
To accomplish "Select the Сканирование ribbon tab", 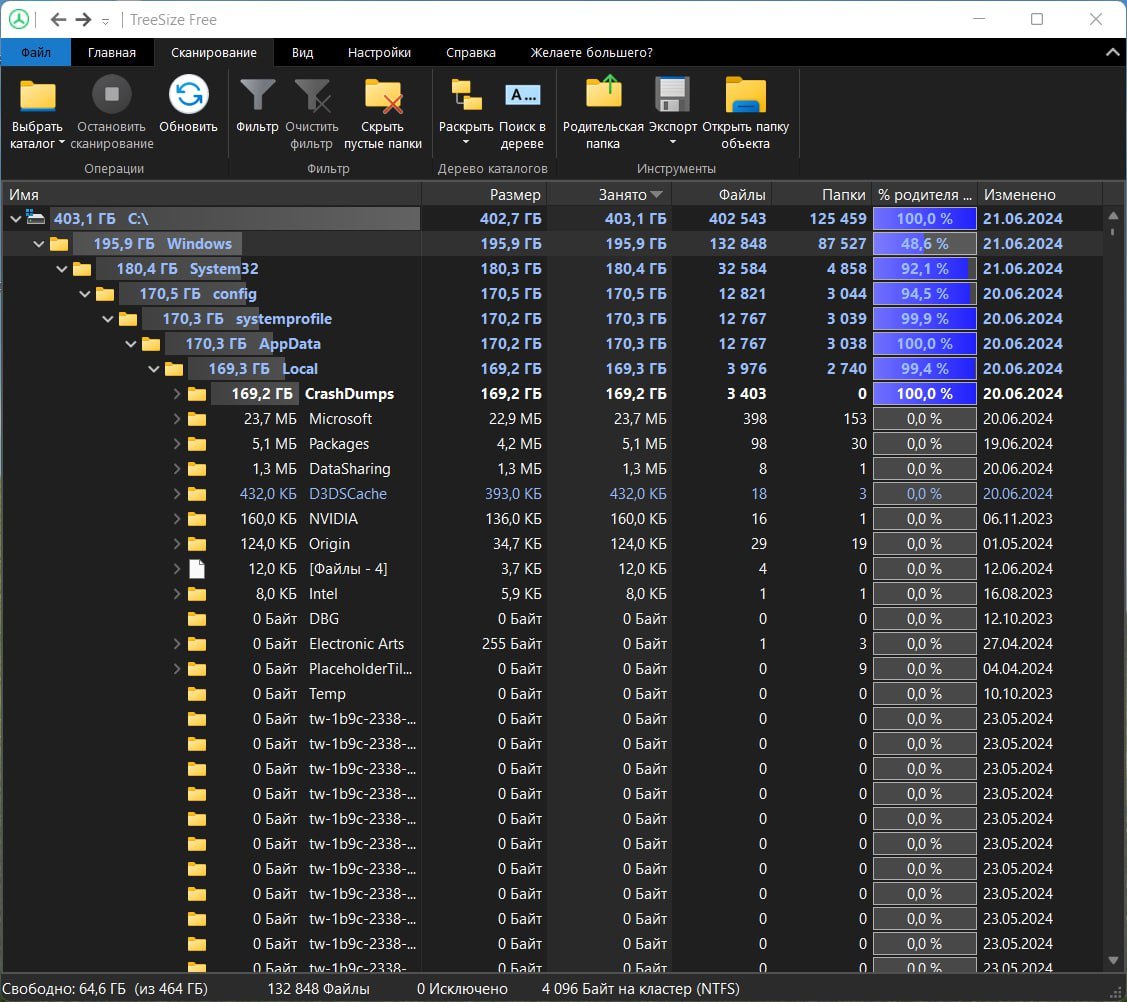I will (214, 52).
